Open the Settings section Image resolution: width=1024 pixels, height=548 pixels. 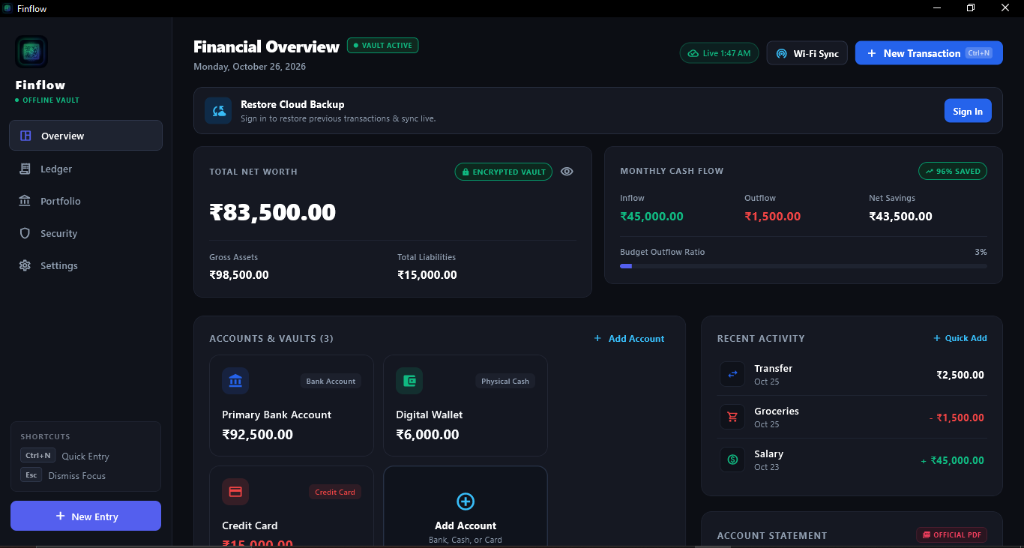[x=86, y=266]
